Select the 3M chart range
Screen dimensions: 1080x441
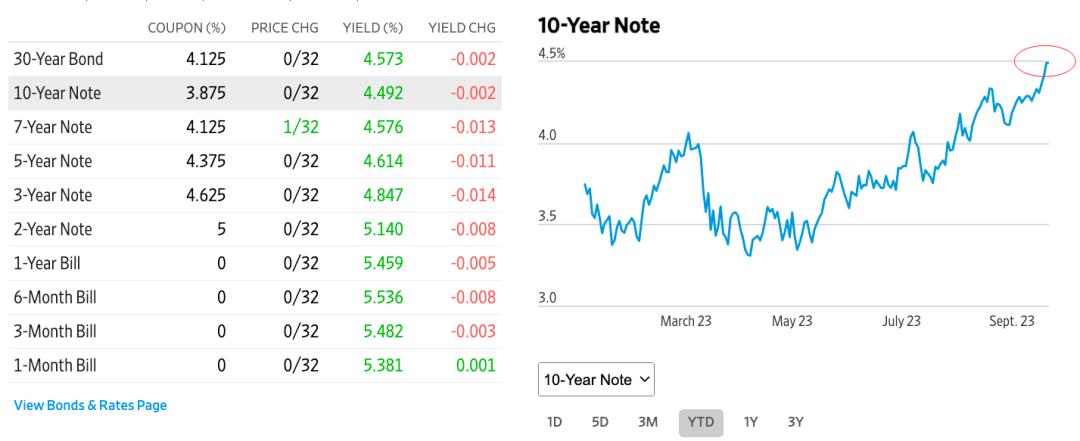click(650, 422)
